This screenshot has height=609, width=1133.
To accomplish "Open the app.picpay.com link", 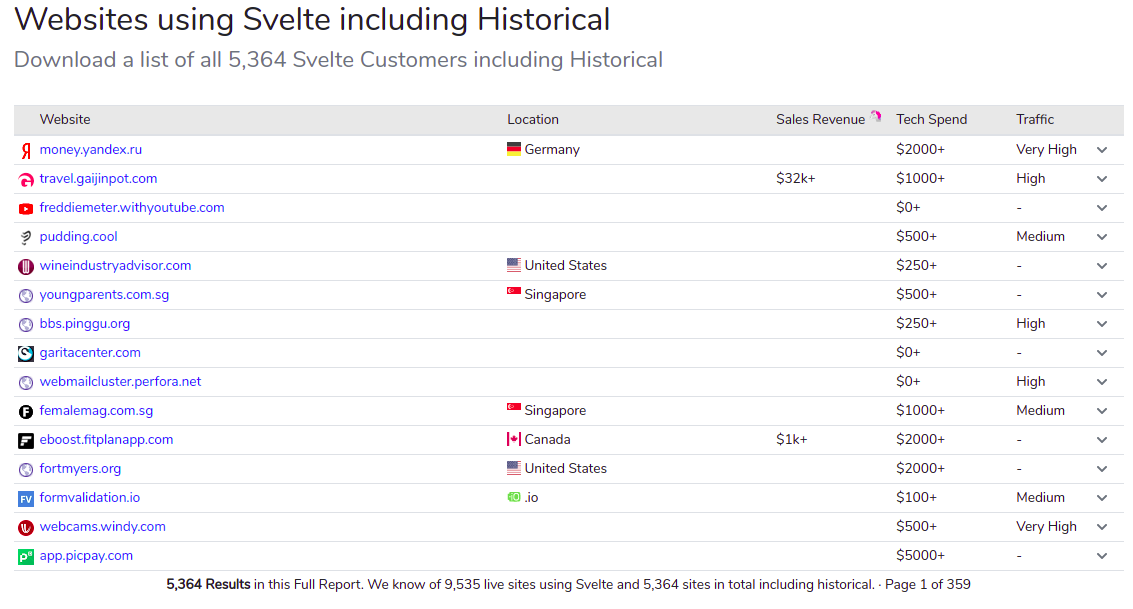I will 86,556.
